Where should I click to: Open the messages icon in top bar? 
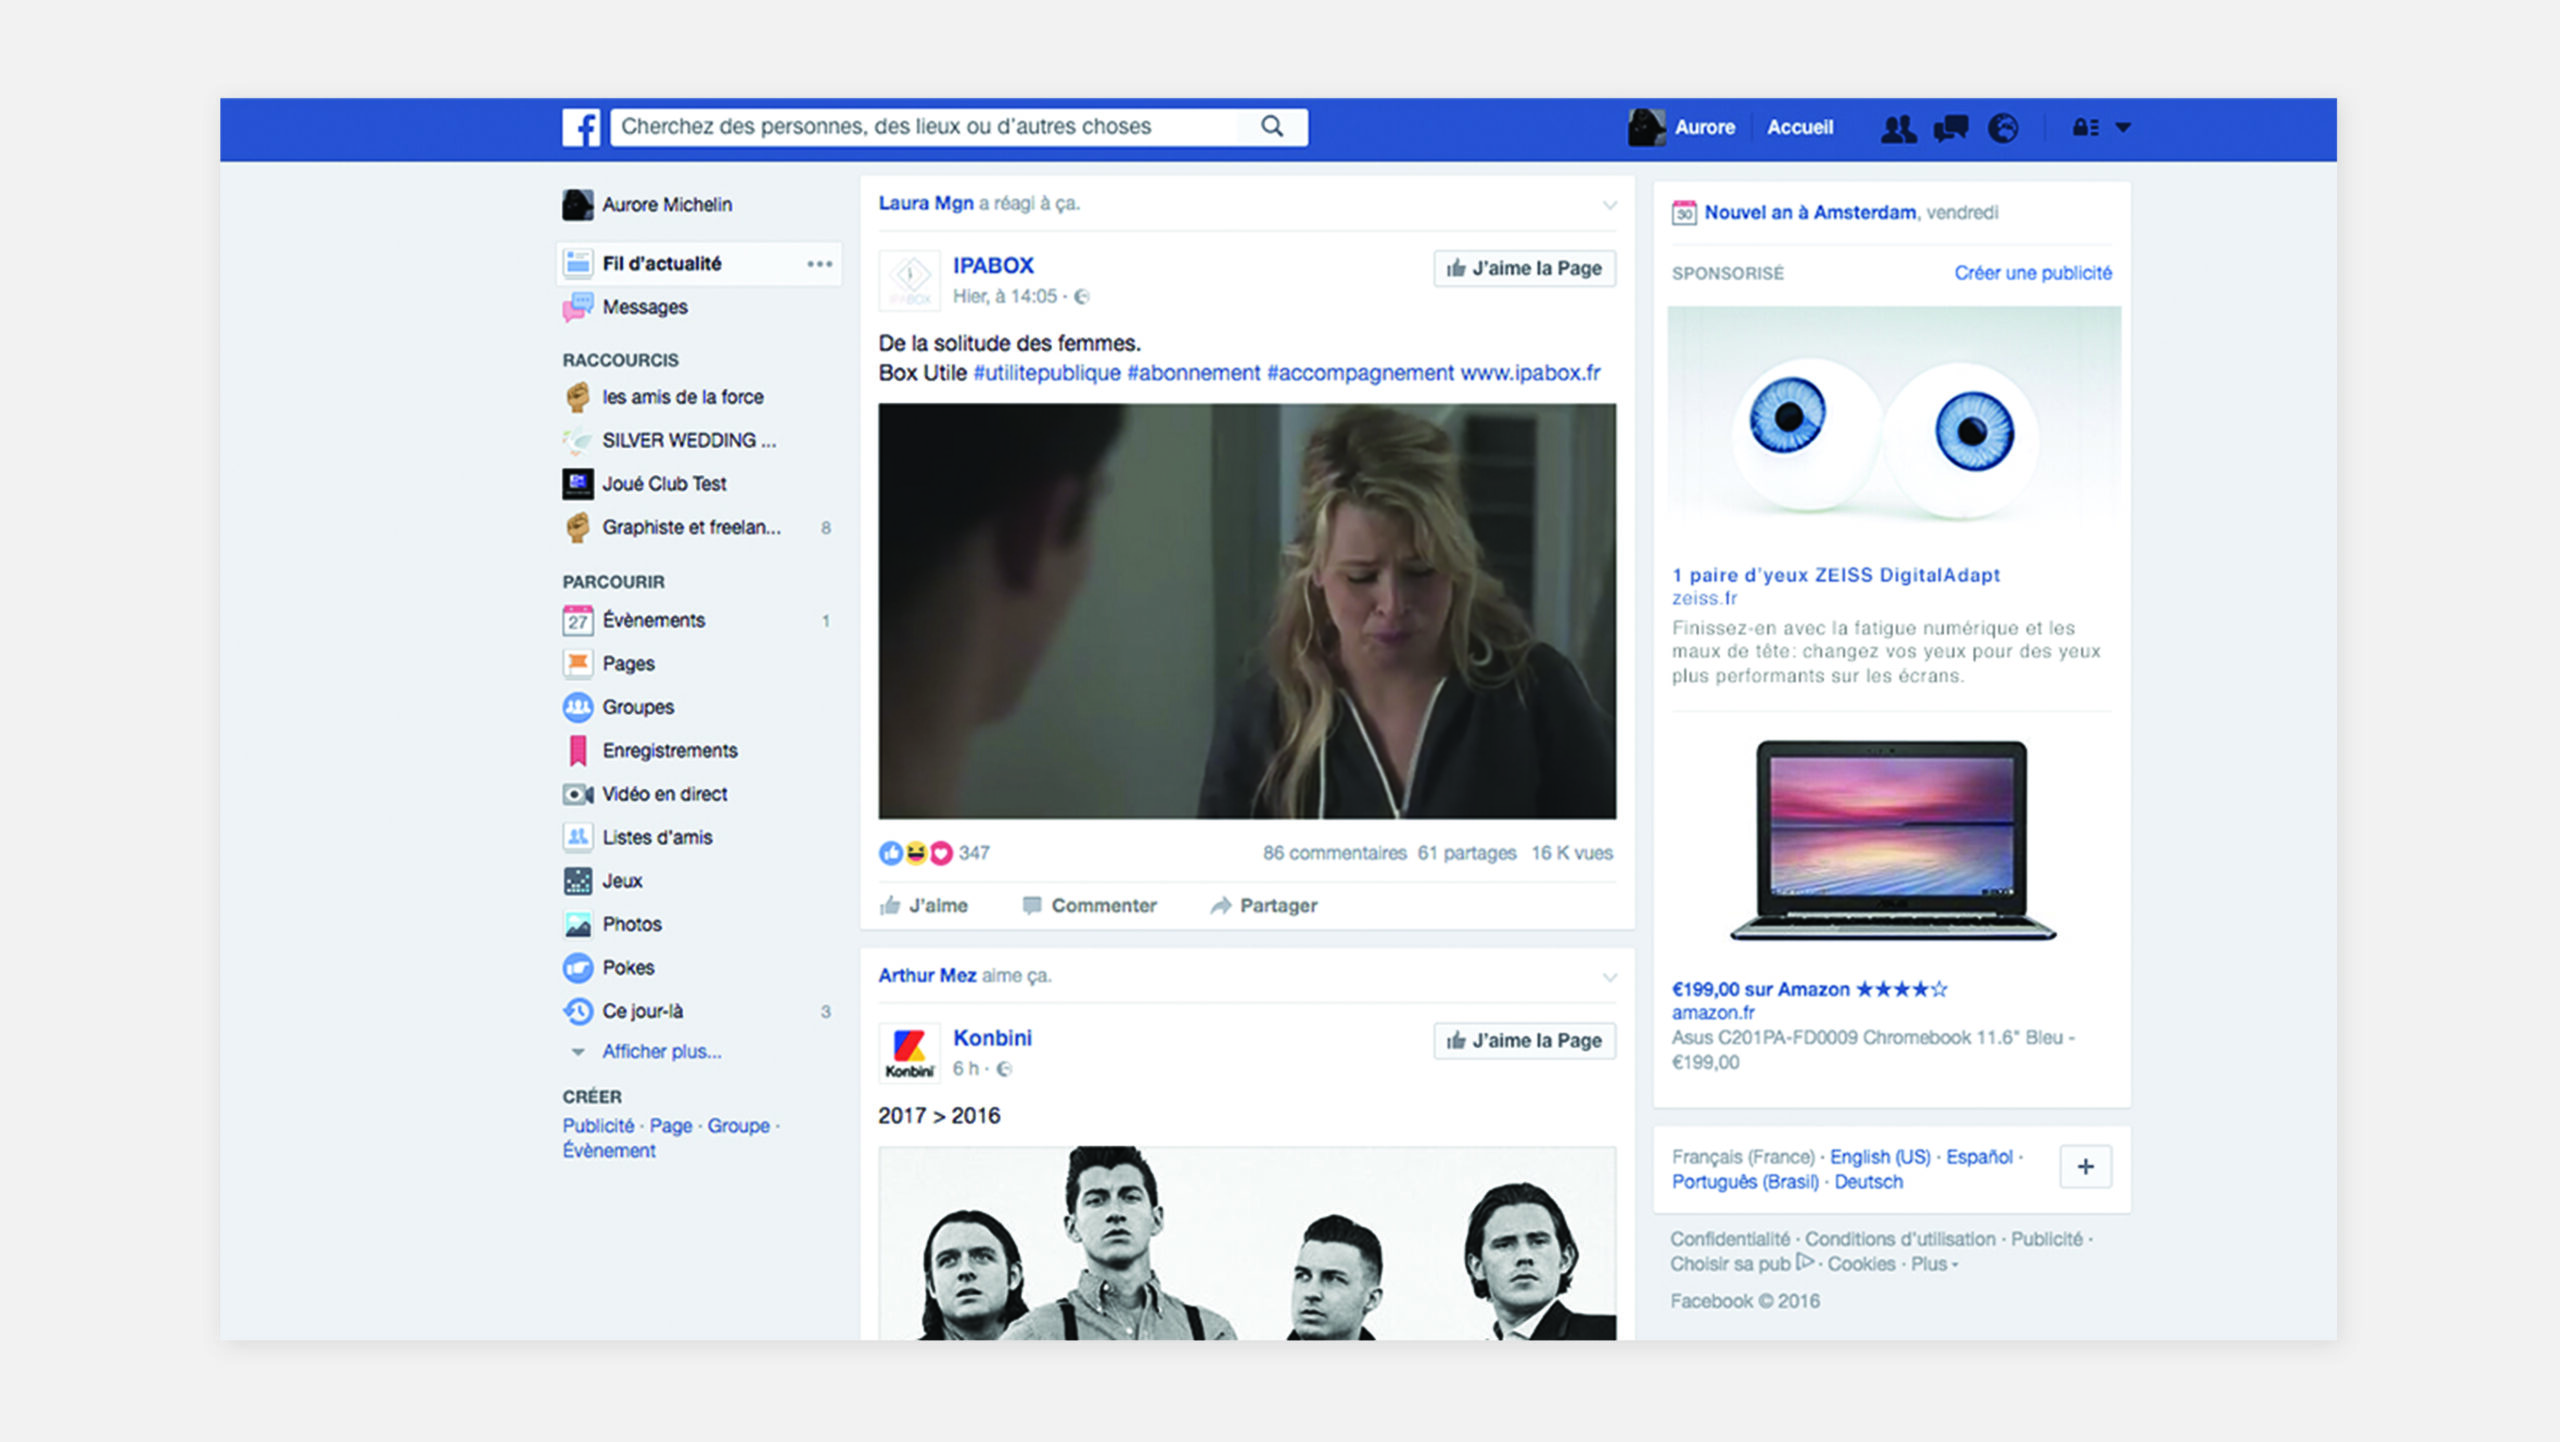point(1950,128)
